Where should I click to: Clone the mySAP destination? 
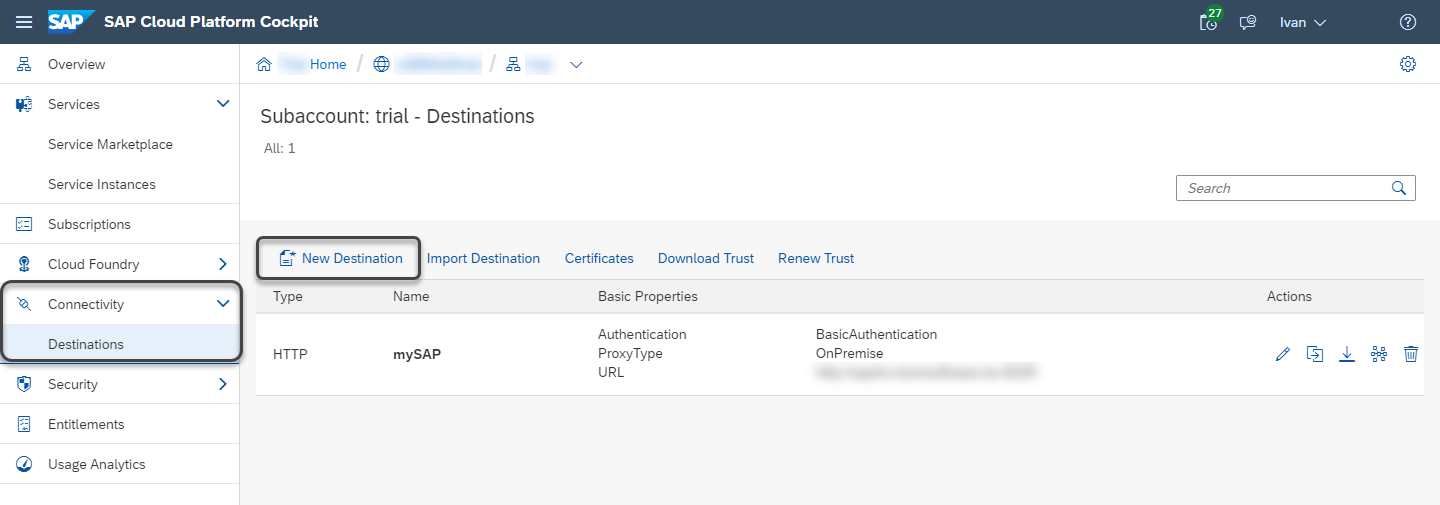click(1315, 354)
